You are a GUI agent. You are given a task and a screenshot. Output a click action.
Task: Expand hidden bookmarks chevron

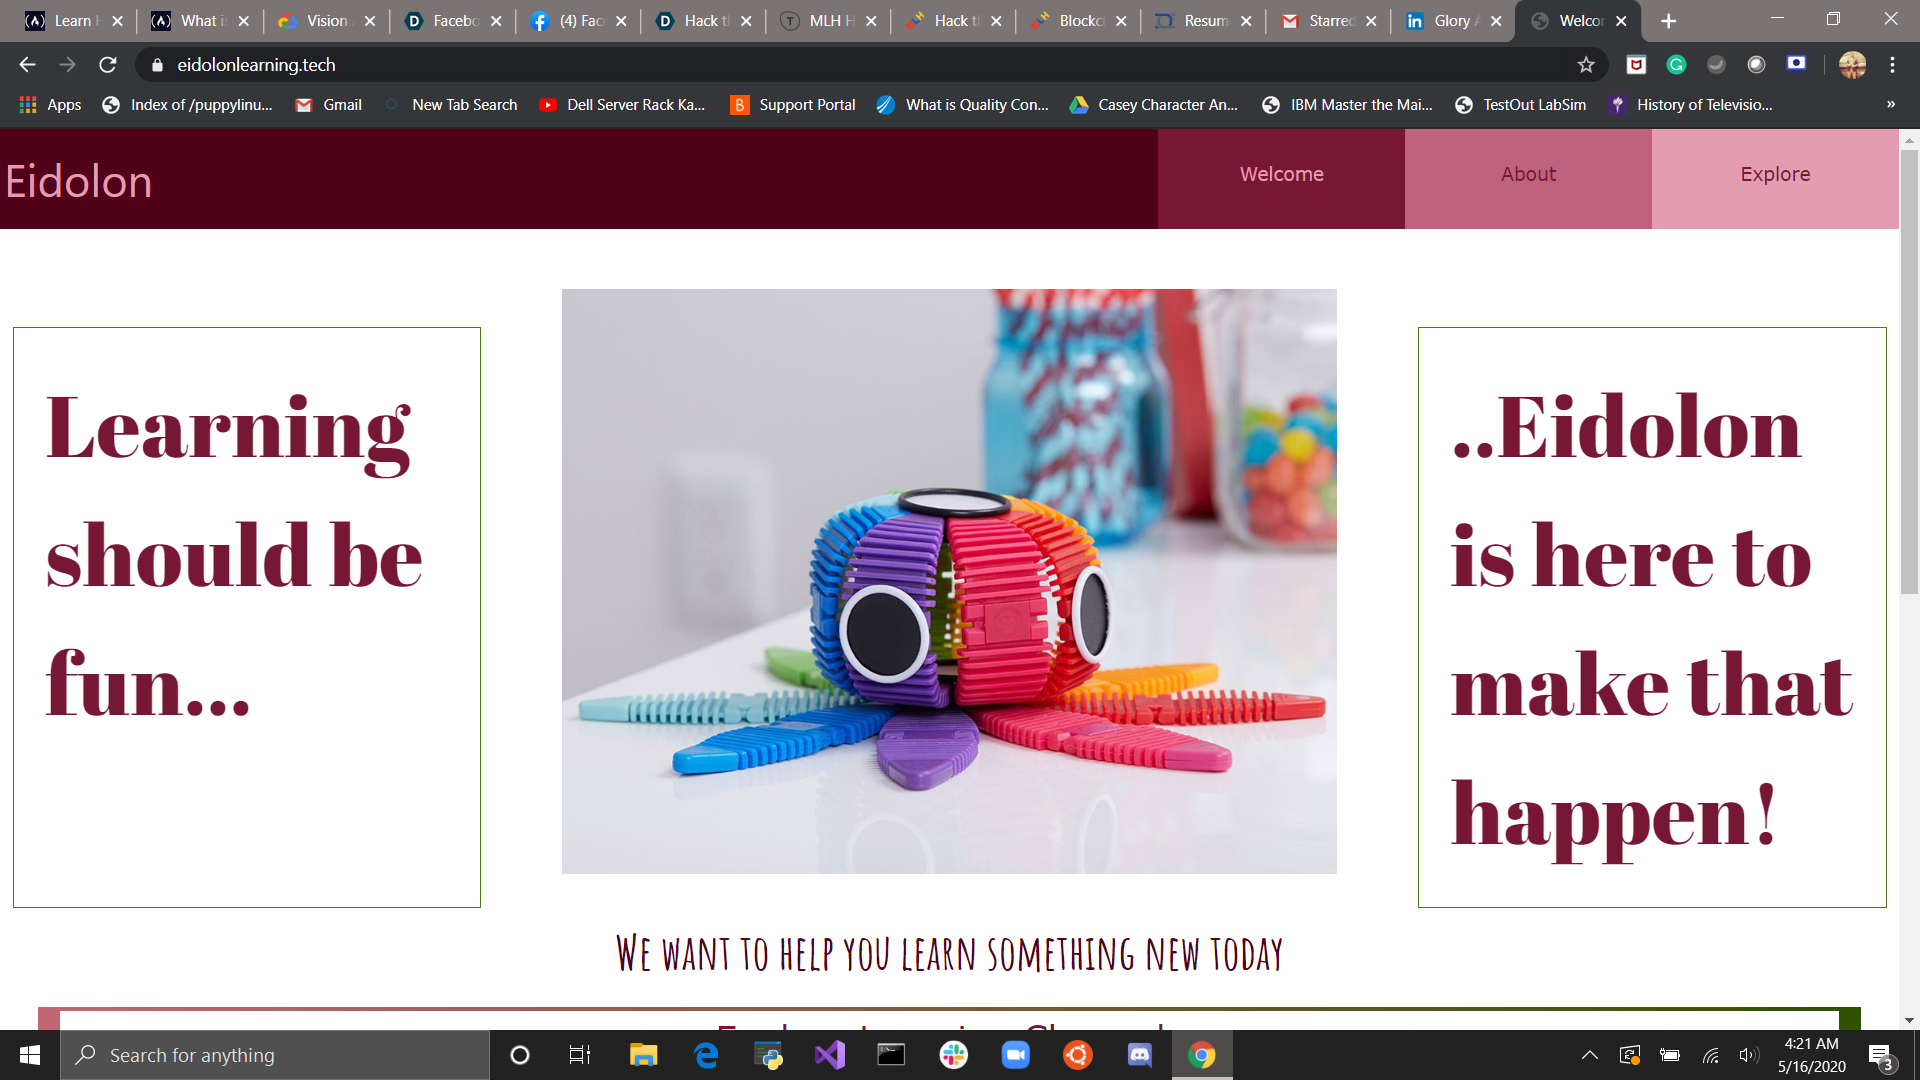click(1890, 105)
